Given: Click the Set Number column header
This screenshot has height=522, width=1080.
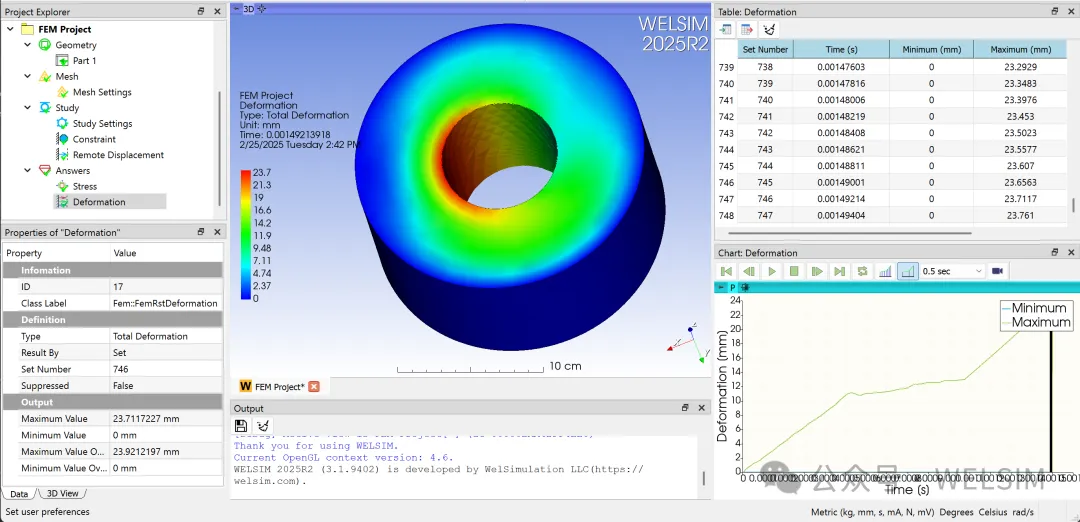Looking at the screenshot, I should tap(765, 50).
